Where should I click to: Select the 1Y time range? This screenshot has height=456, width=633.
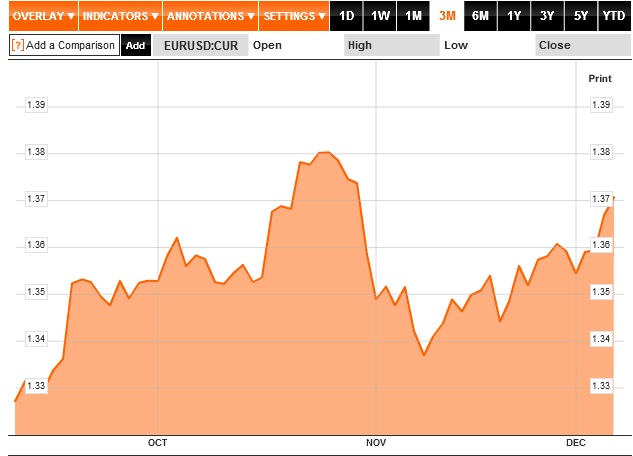(x=514, y=16)
